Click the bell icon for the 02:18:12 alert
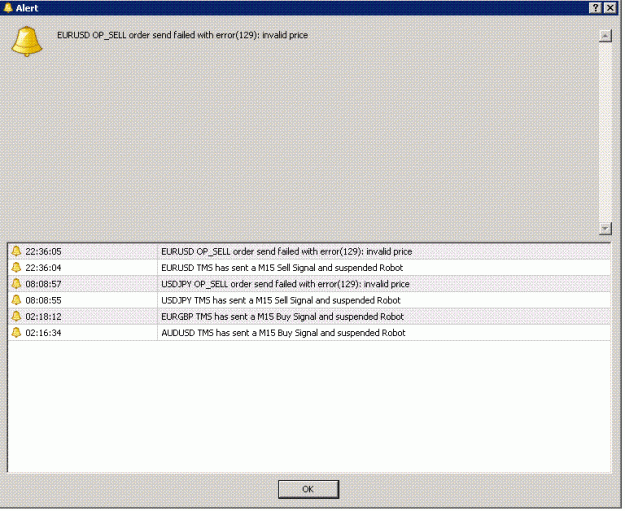Image resolution: width=625 pixels, height=511 pixels. (x=16, y=317)
